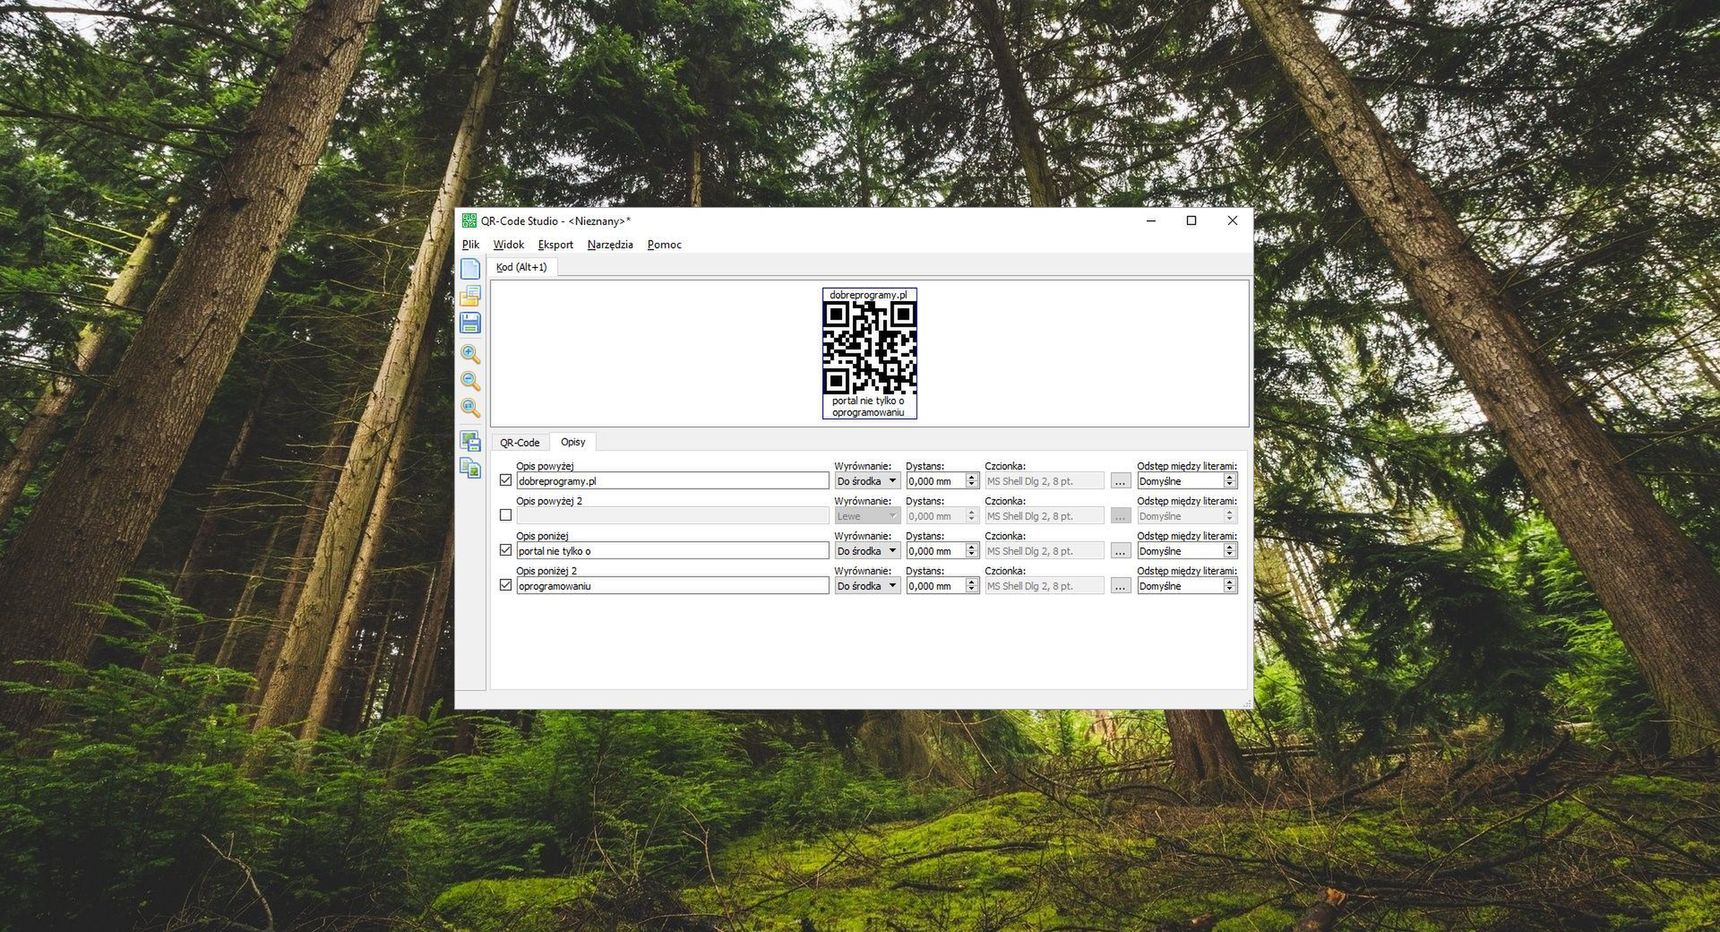Enable the Opis powyżej 2 checkbox

(x=506, y=516)
